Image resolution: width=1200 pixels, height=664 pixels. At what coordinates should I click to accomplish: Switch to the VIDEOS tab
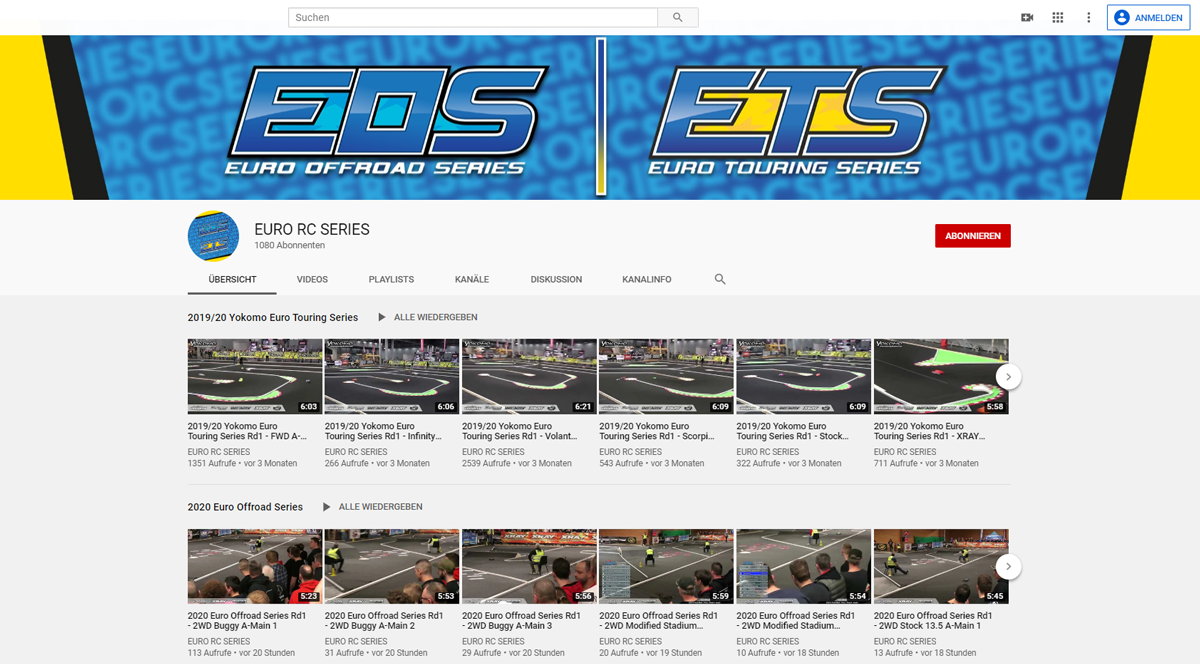312,279
